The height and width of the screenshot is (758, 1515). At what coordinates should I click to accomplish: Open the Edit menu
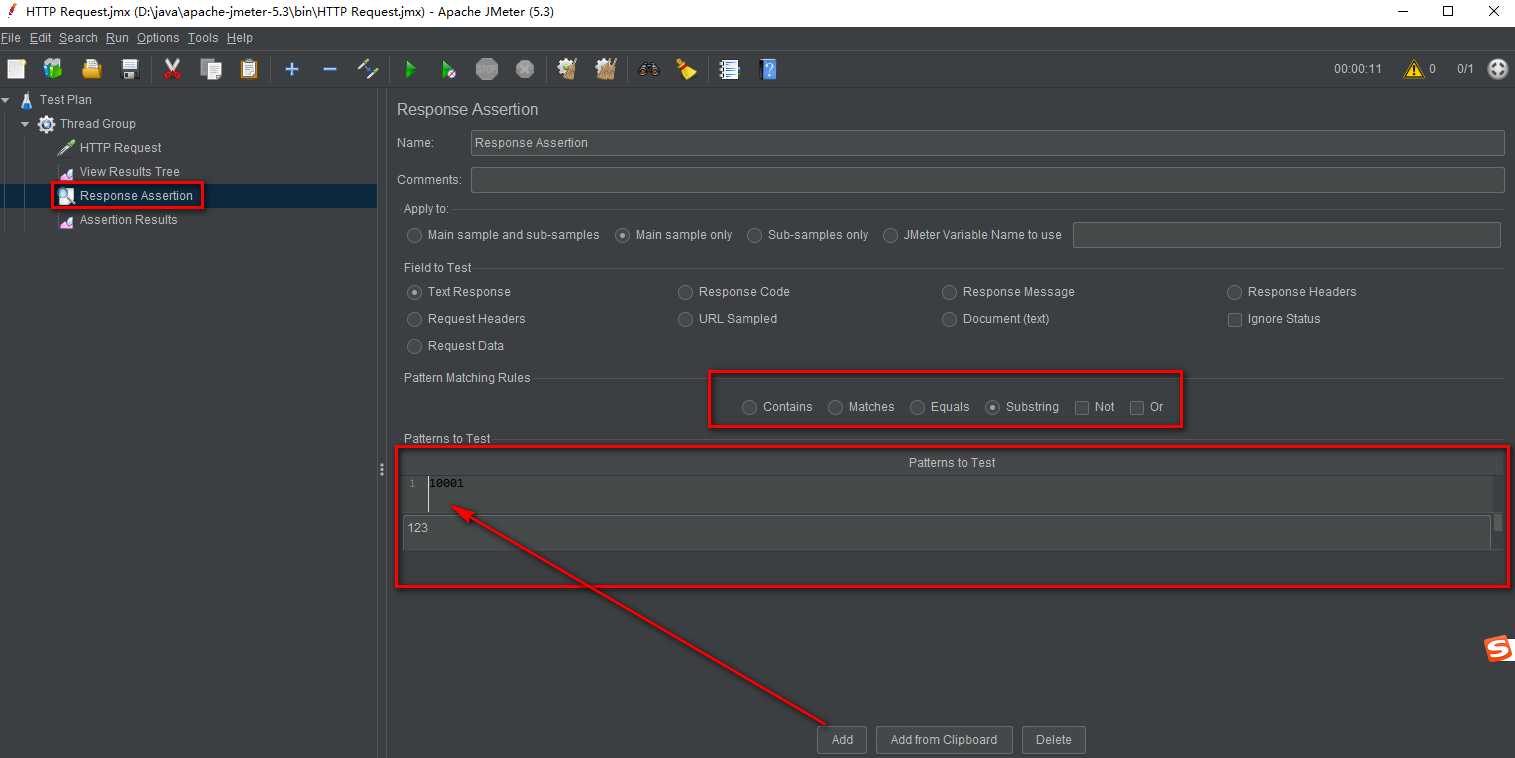point(40,38)
